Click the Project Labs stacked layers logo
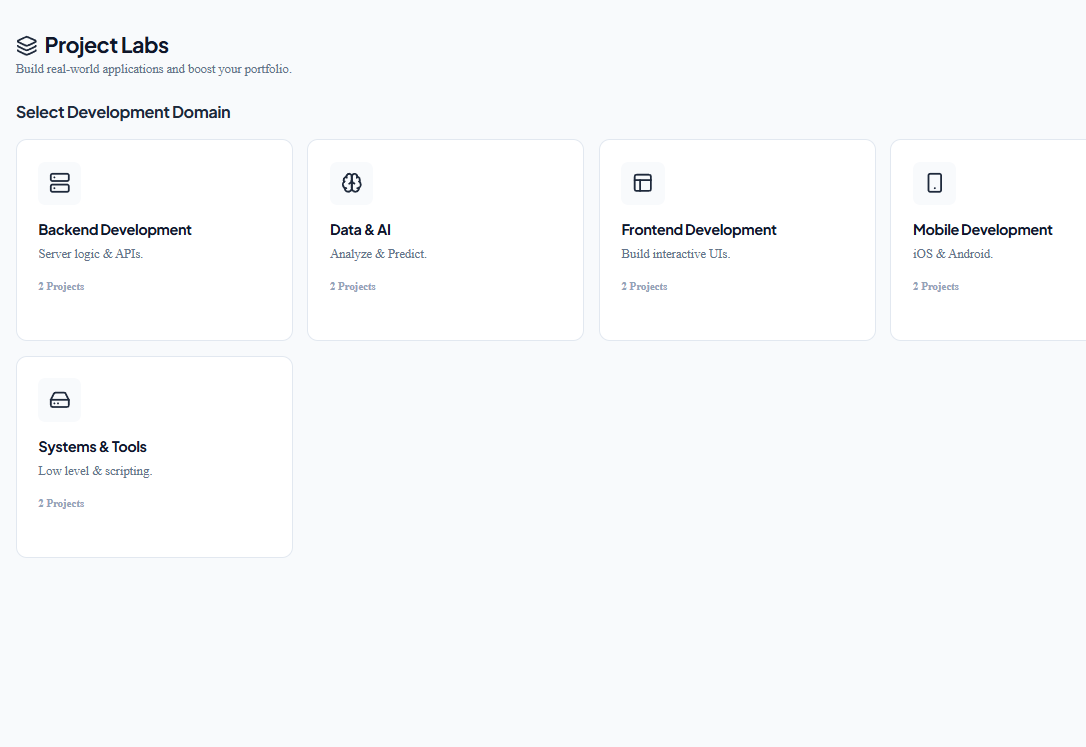1086x747 pixels. pos(27,45)
